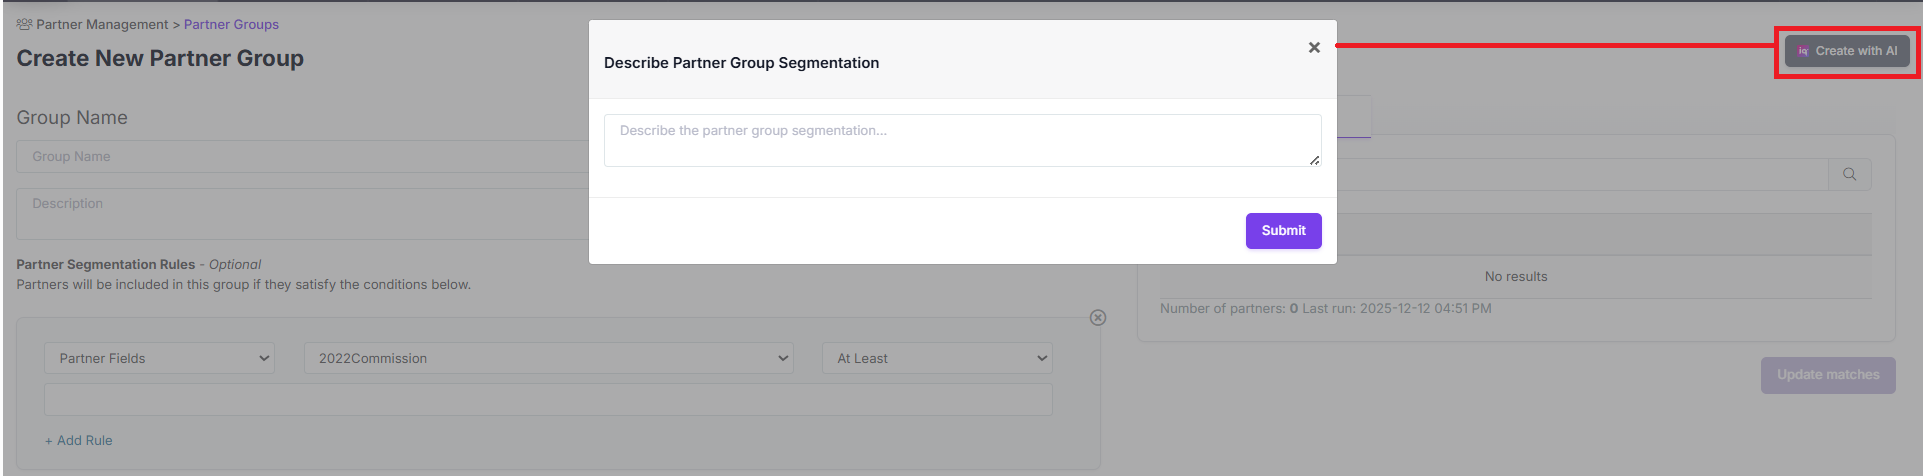Select the rule value input below the dropdowns

[548, 399]
